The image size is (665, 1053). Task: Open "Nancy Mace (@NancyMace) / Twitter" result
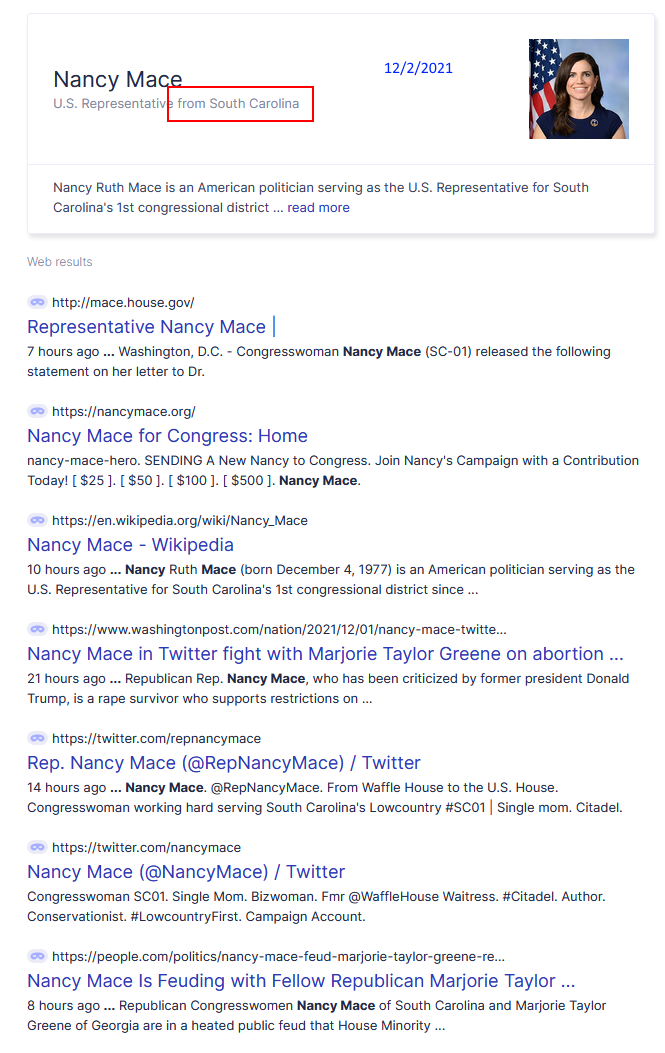(186, 872)
